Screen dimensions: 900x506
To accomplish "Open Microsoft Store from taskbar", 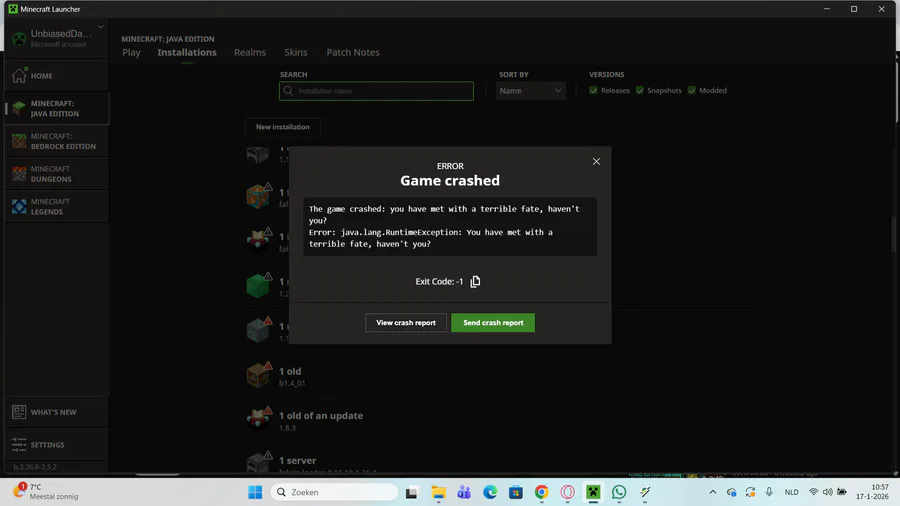I will [515, 492].
